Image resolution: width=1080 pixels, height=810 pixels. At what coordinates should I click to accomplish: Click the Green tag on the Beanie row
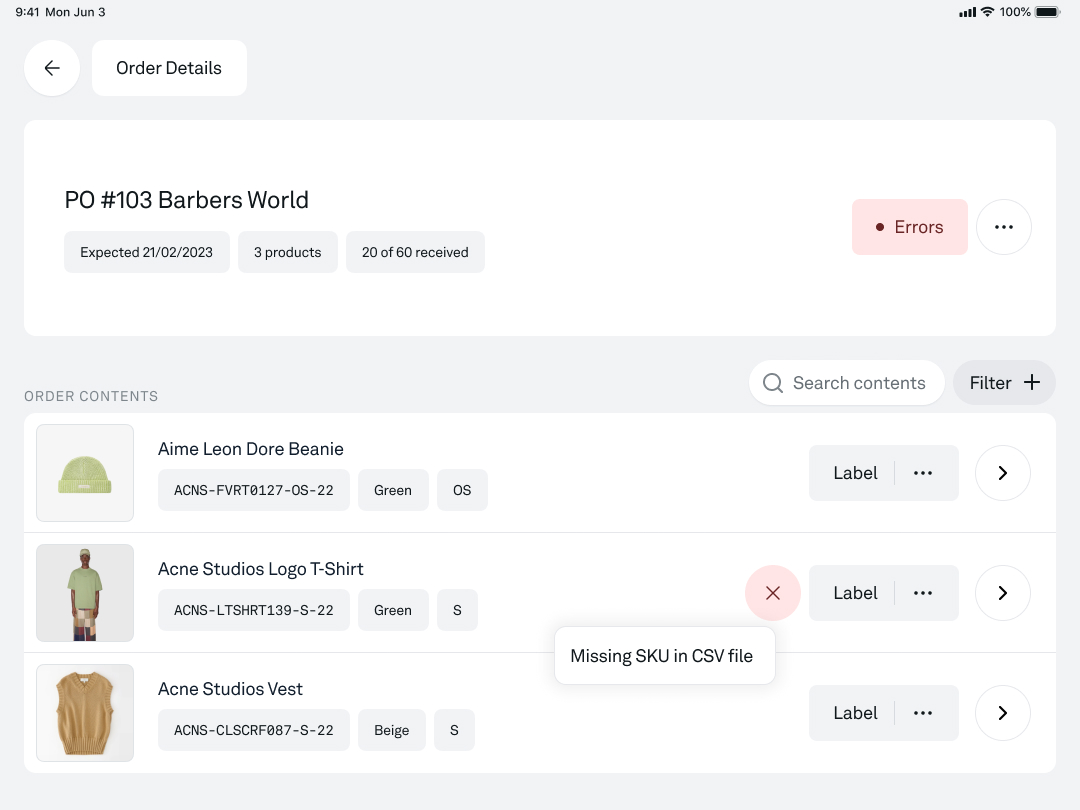pyautogui.click(x=393, y=490)
